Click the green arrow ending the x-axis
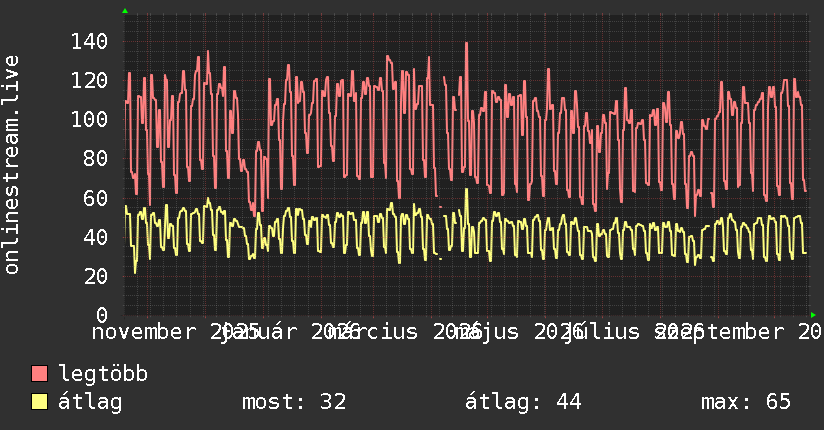This screenshot has width=824, height=430. (813, 315)
